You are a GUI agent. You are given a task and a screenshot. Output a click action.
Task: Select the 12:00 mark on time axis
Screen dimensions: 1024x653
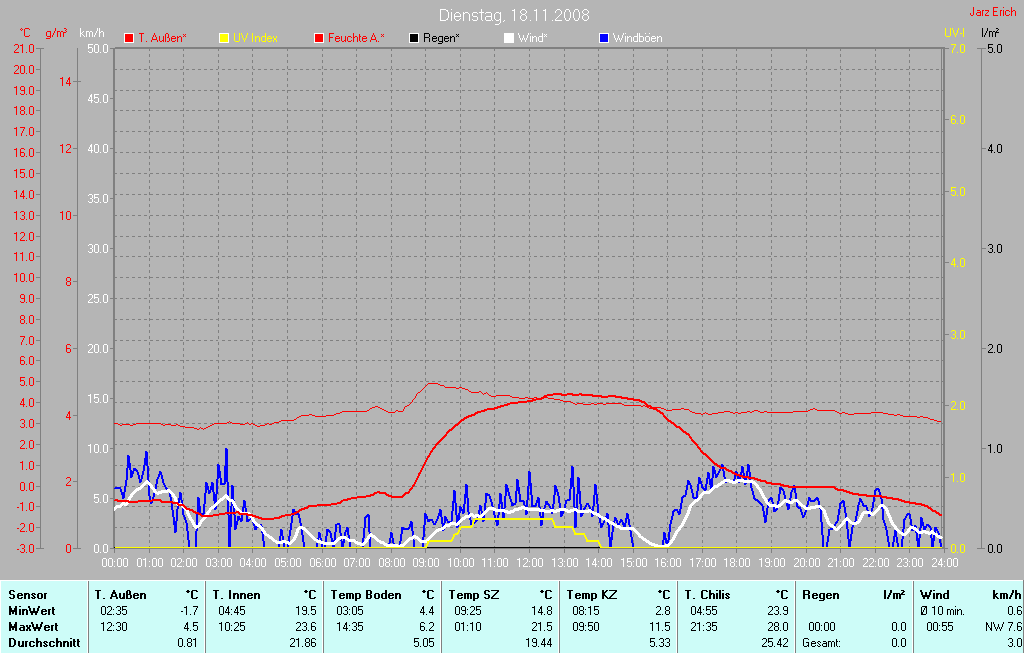(x=529, y=564)
